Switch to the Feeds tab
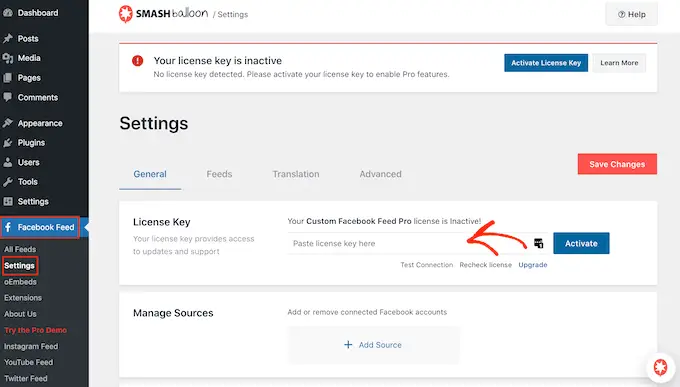 pyautogui.click(x=219, y=174)
